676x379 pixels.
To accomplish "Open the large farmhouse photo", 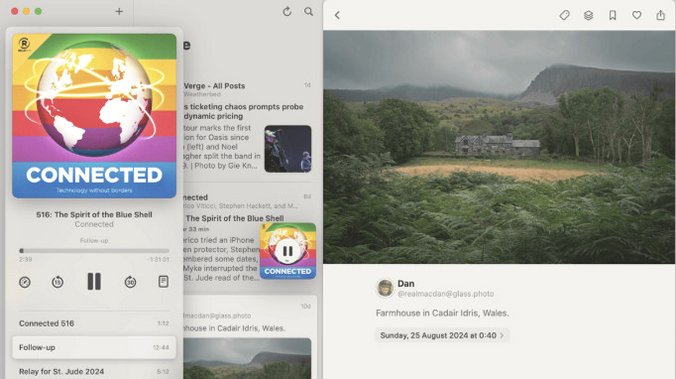I will coord(499,147).
